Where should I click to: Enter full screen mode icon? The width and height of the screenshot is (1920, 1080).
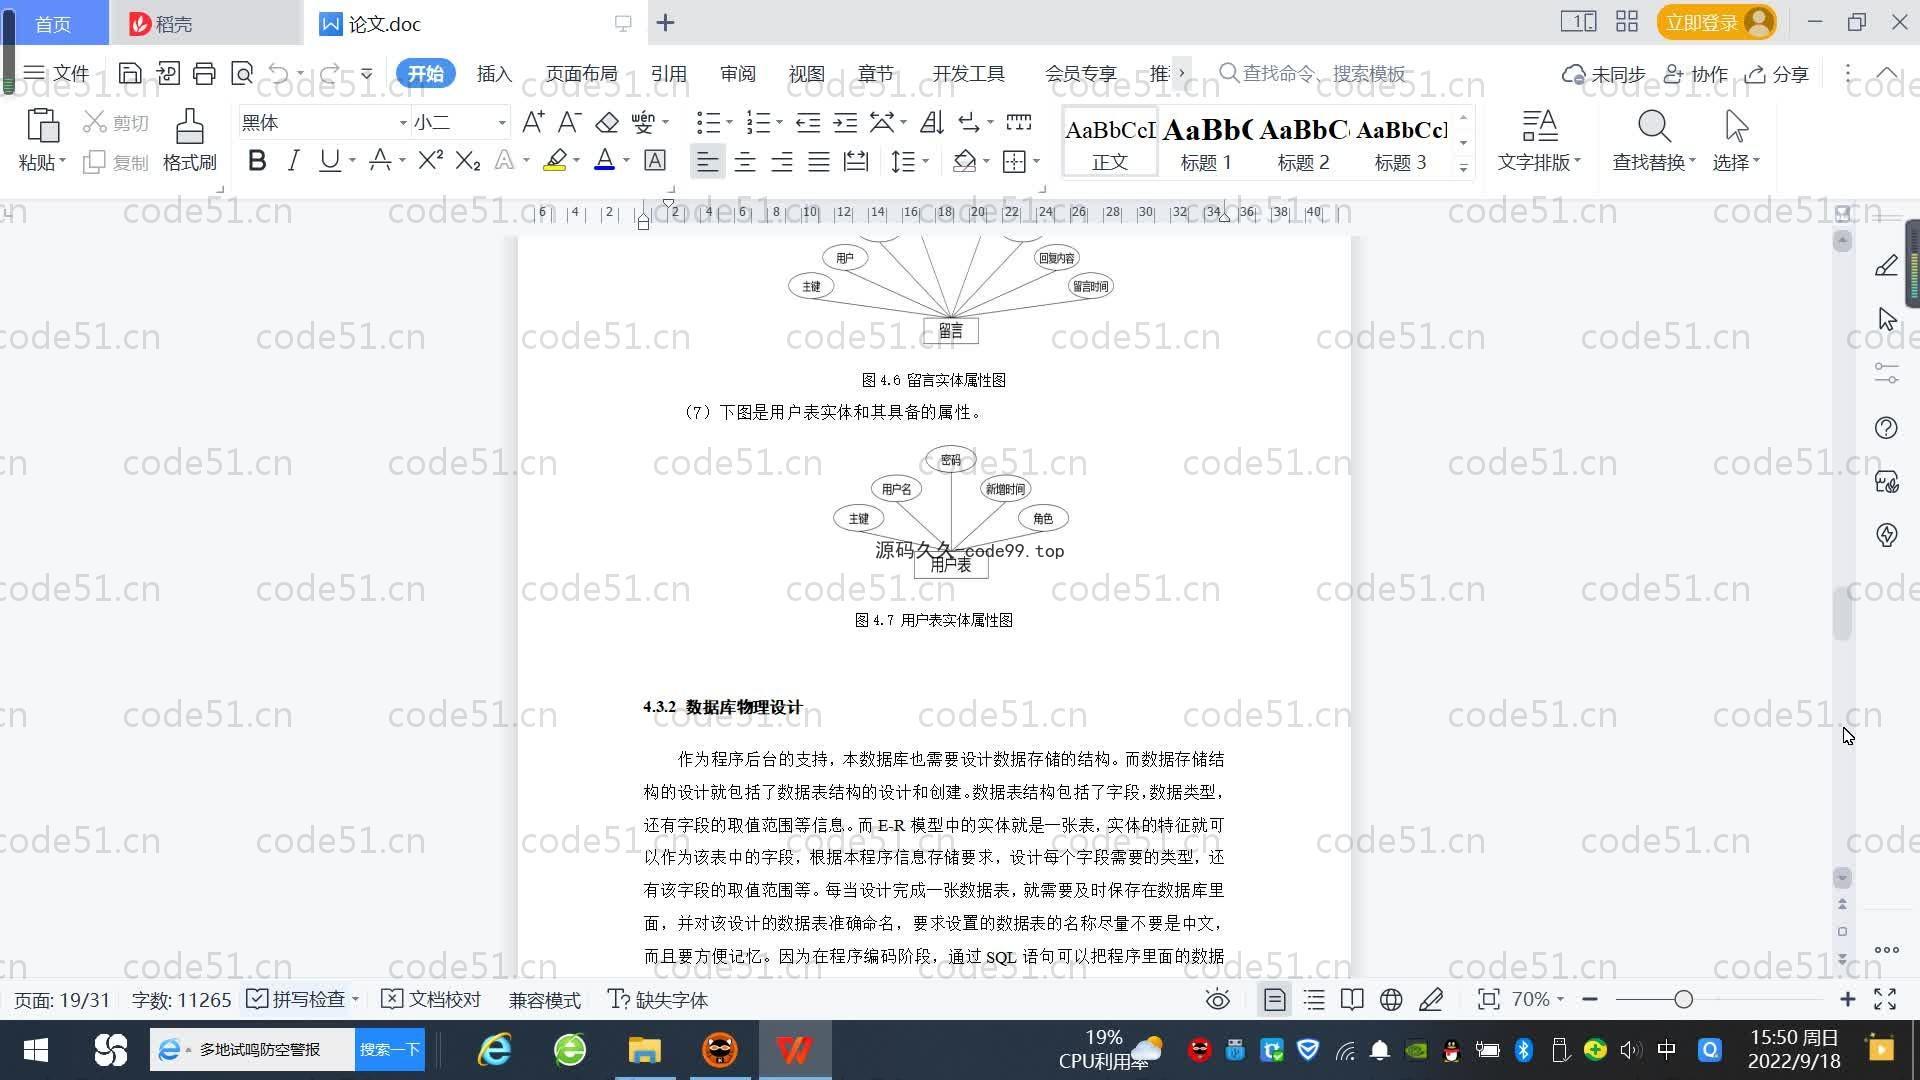point(1885,1000)
